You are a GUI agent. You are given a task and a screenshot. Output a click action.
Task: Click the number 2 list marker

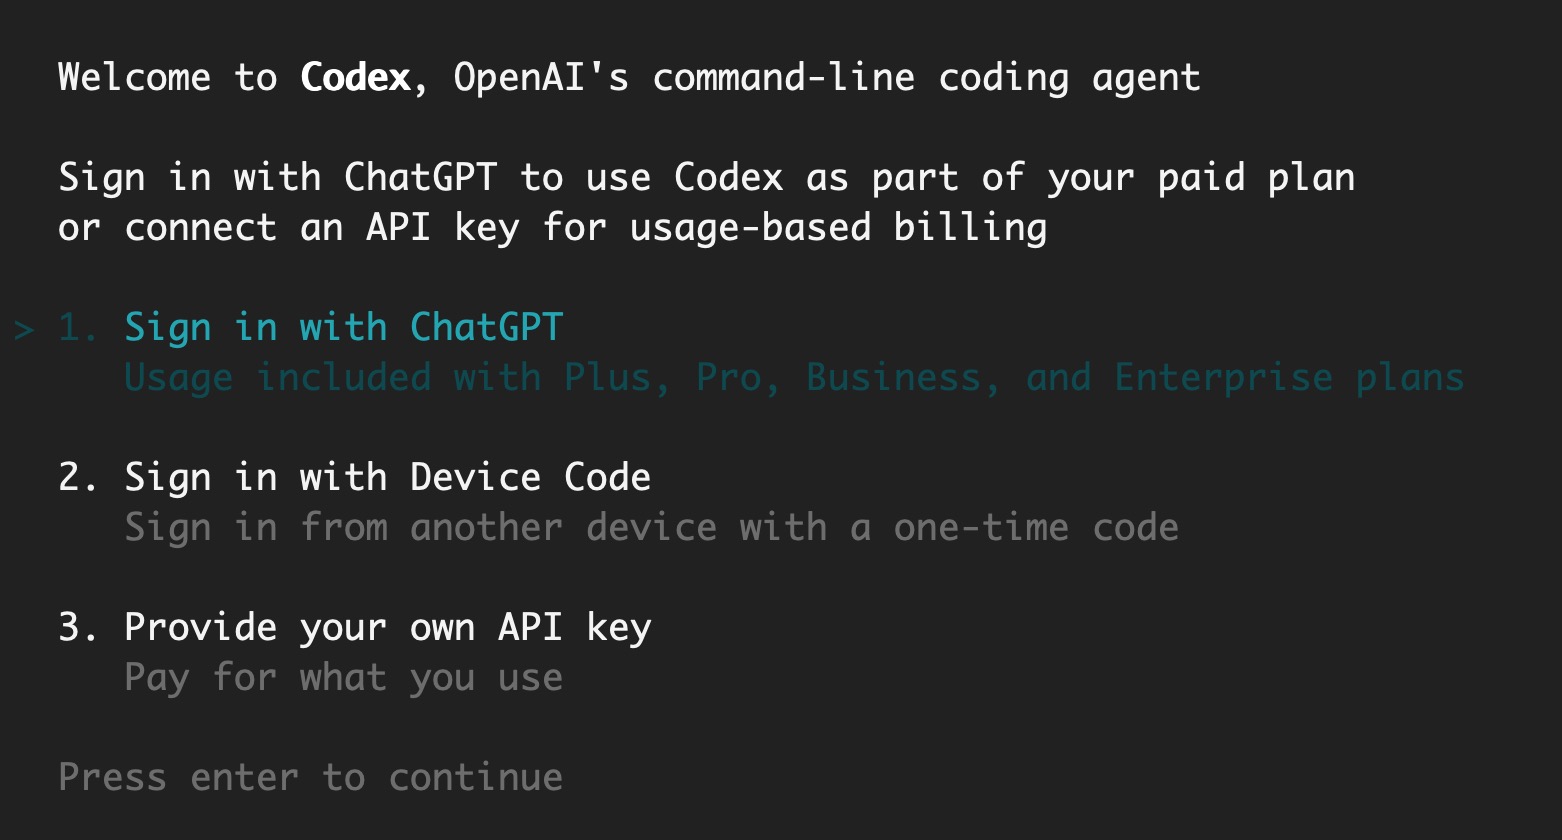79,477
